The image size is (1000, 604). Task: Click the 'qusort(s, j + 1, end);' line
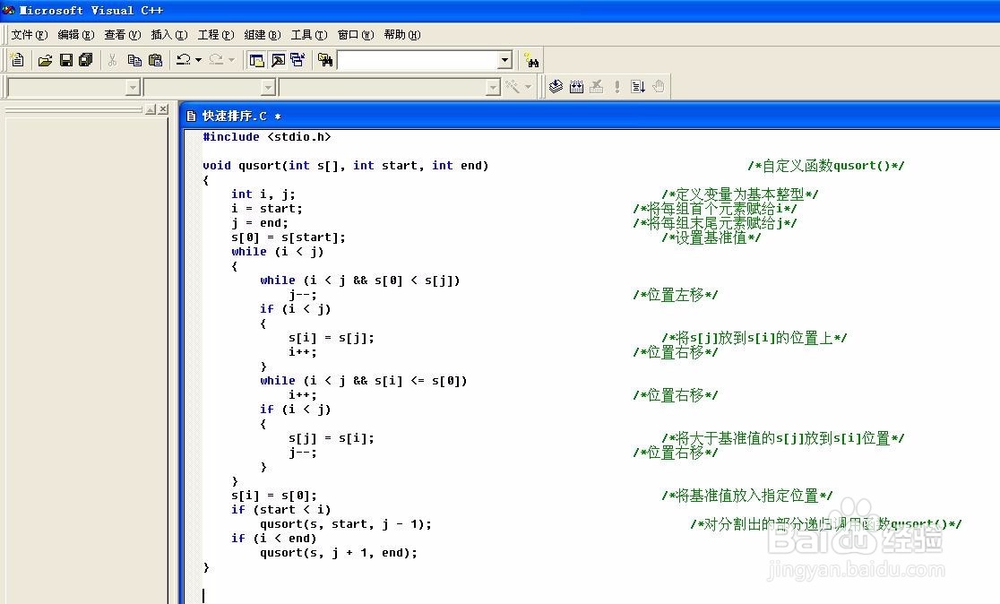coord(339,553)
